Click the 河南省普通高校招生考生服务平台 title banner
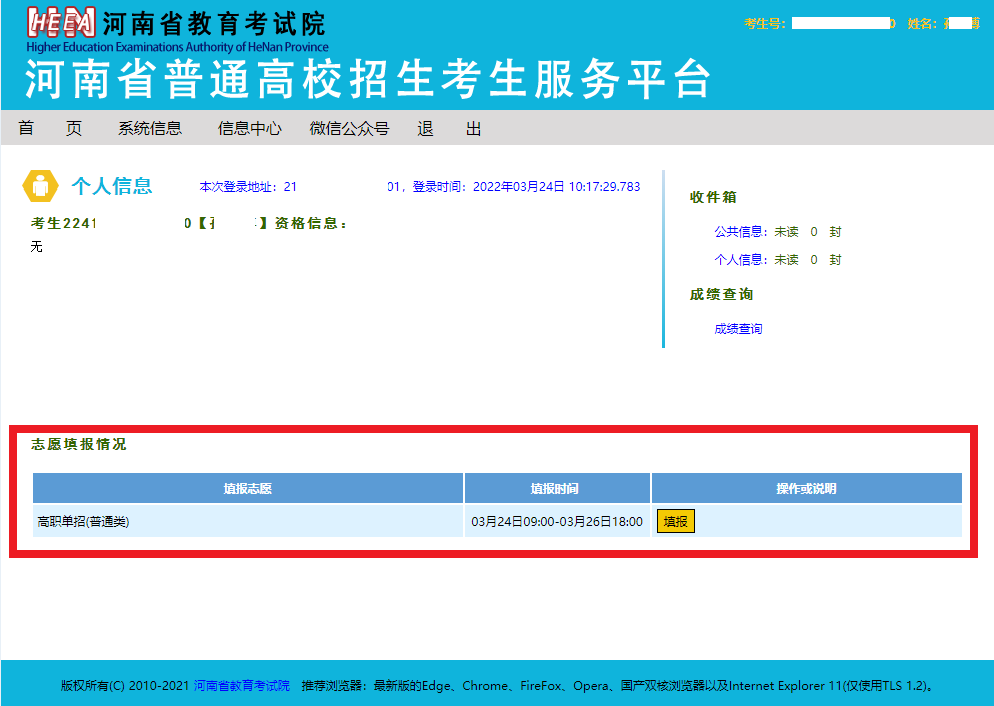Image resolution: width=994 pixels, height=706 pixels. tap(367, 80)
